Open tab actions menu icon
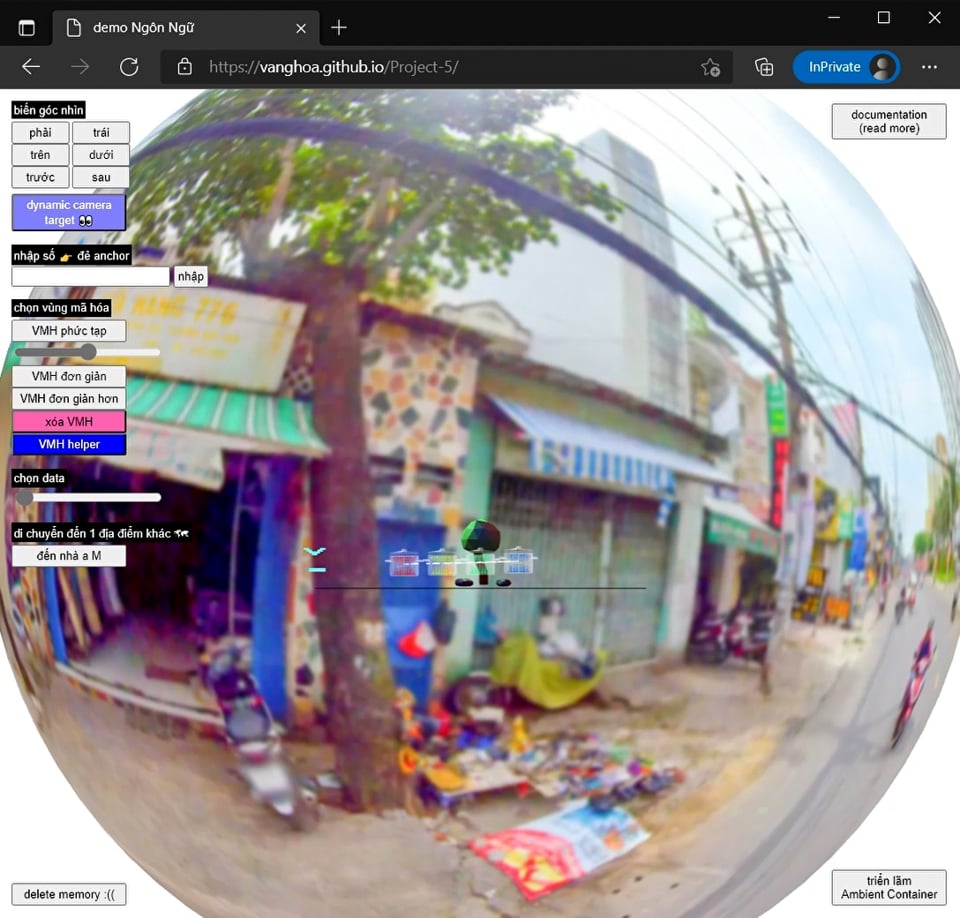The width and height of the screenshot is (960, 918). click(x=26, y=28)
